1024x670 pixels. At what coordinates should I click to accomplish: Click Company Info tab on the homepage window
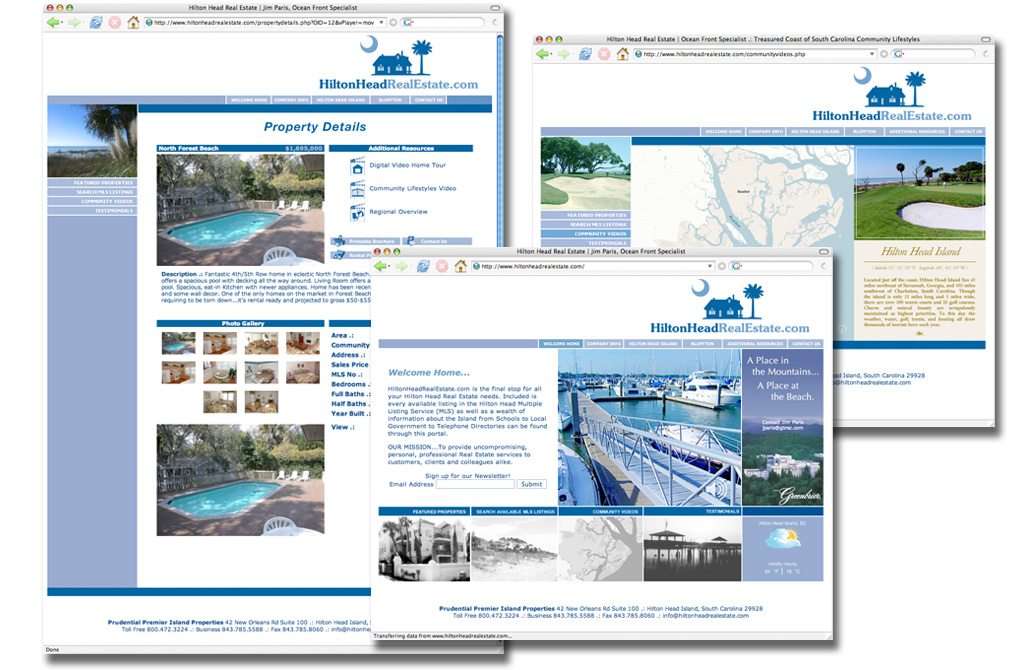click(603, 343)
